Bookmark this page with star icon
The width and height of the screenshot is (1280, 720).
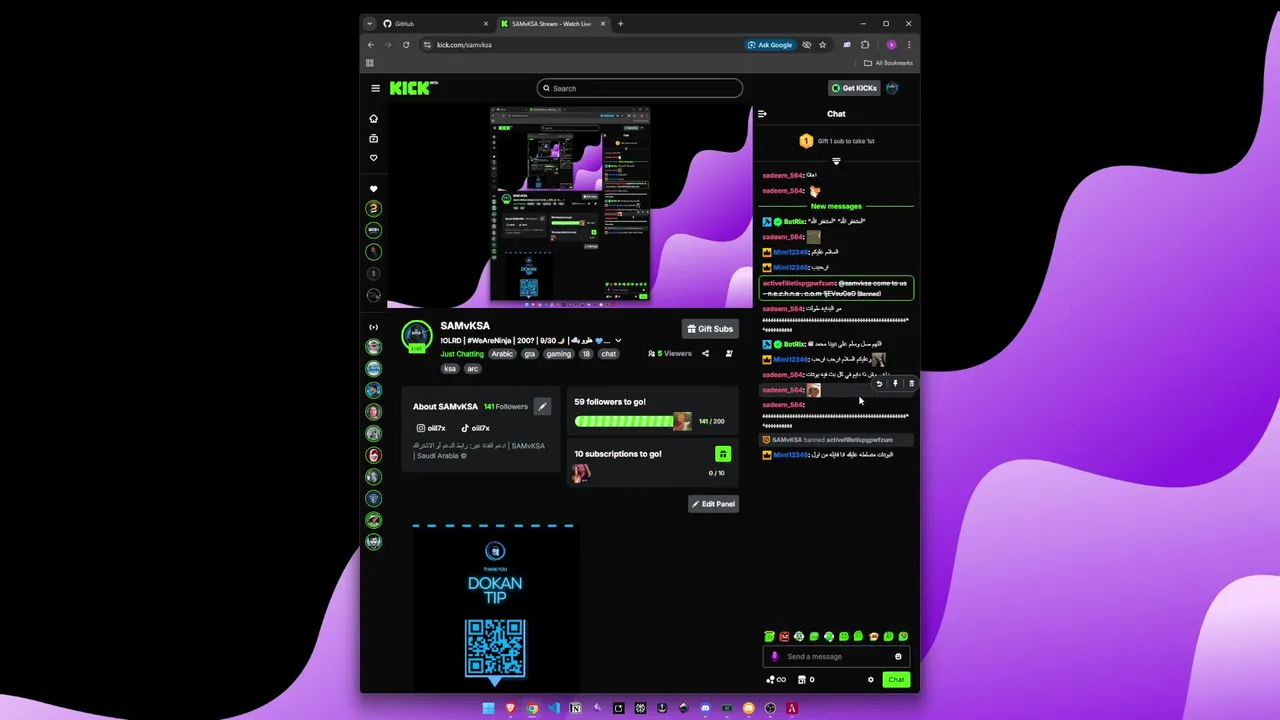(823, 45)
